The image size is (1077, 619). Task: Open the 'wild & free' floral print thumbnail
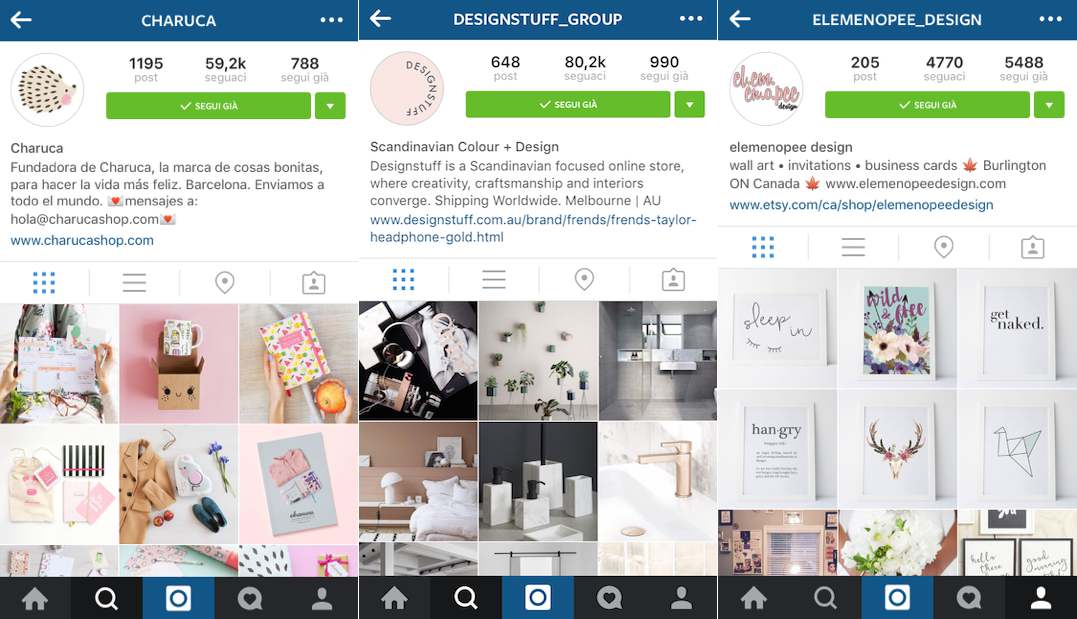(897, 328)
